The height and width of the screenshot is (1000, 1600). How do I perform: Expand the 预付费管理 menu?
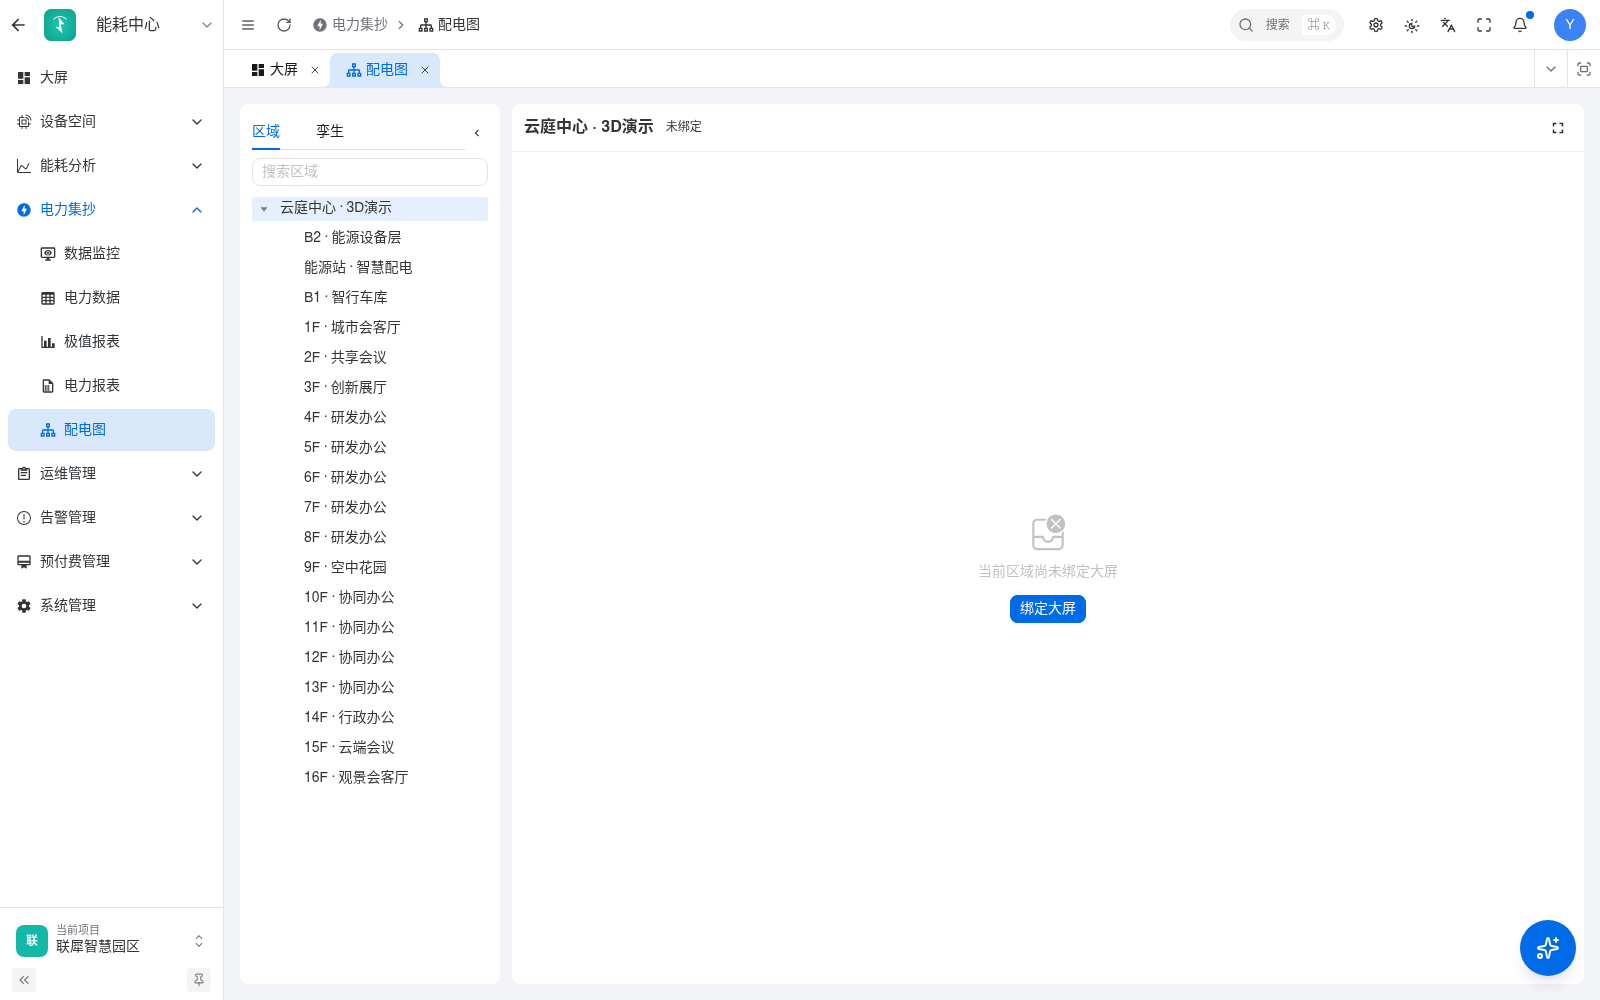[111, 561]
